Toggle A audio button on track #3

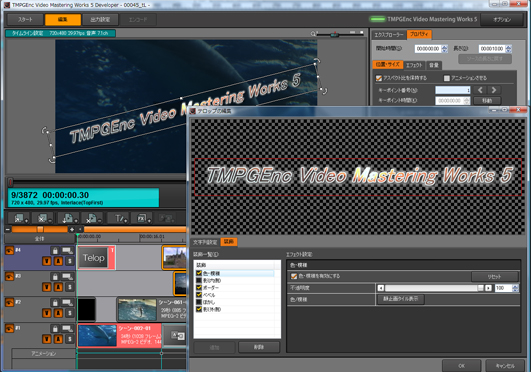pos(58,287)
